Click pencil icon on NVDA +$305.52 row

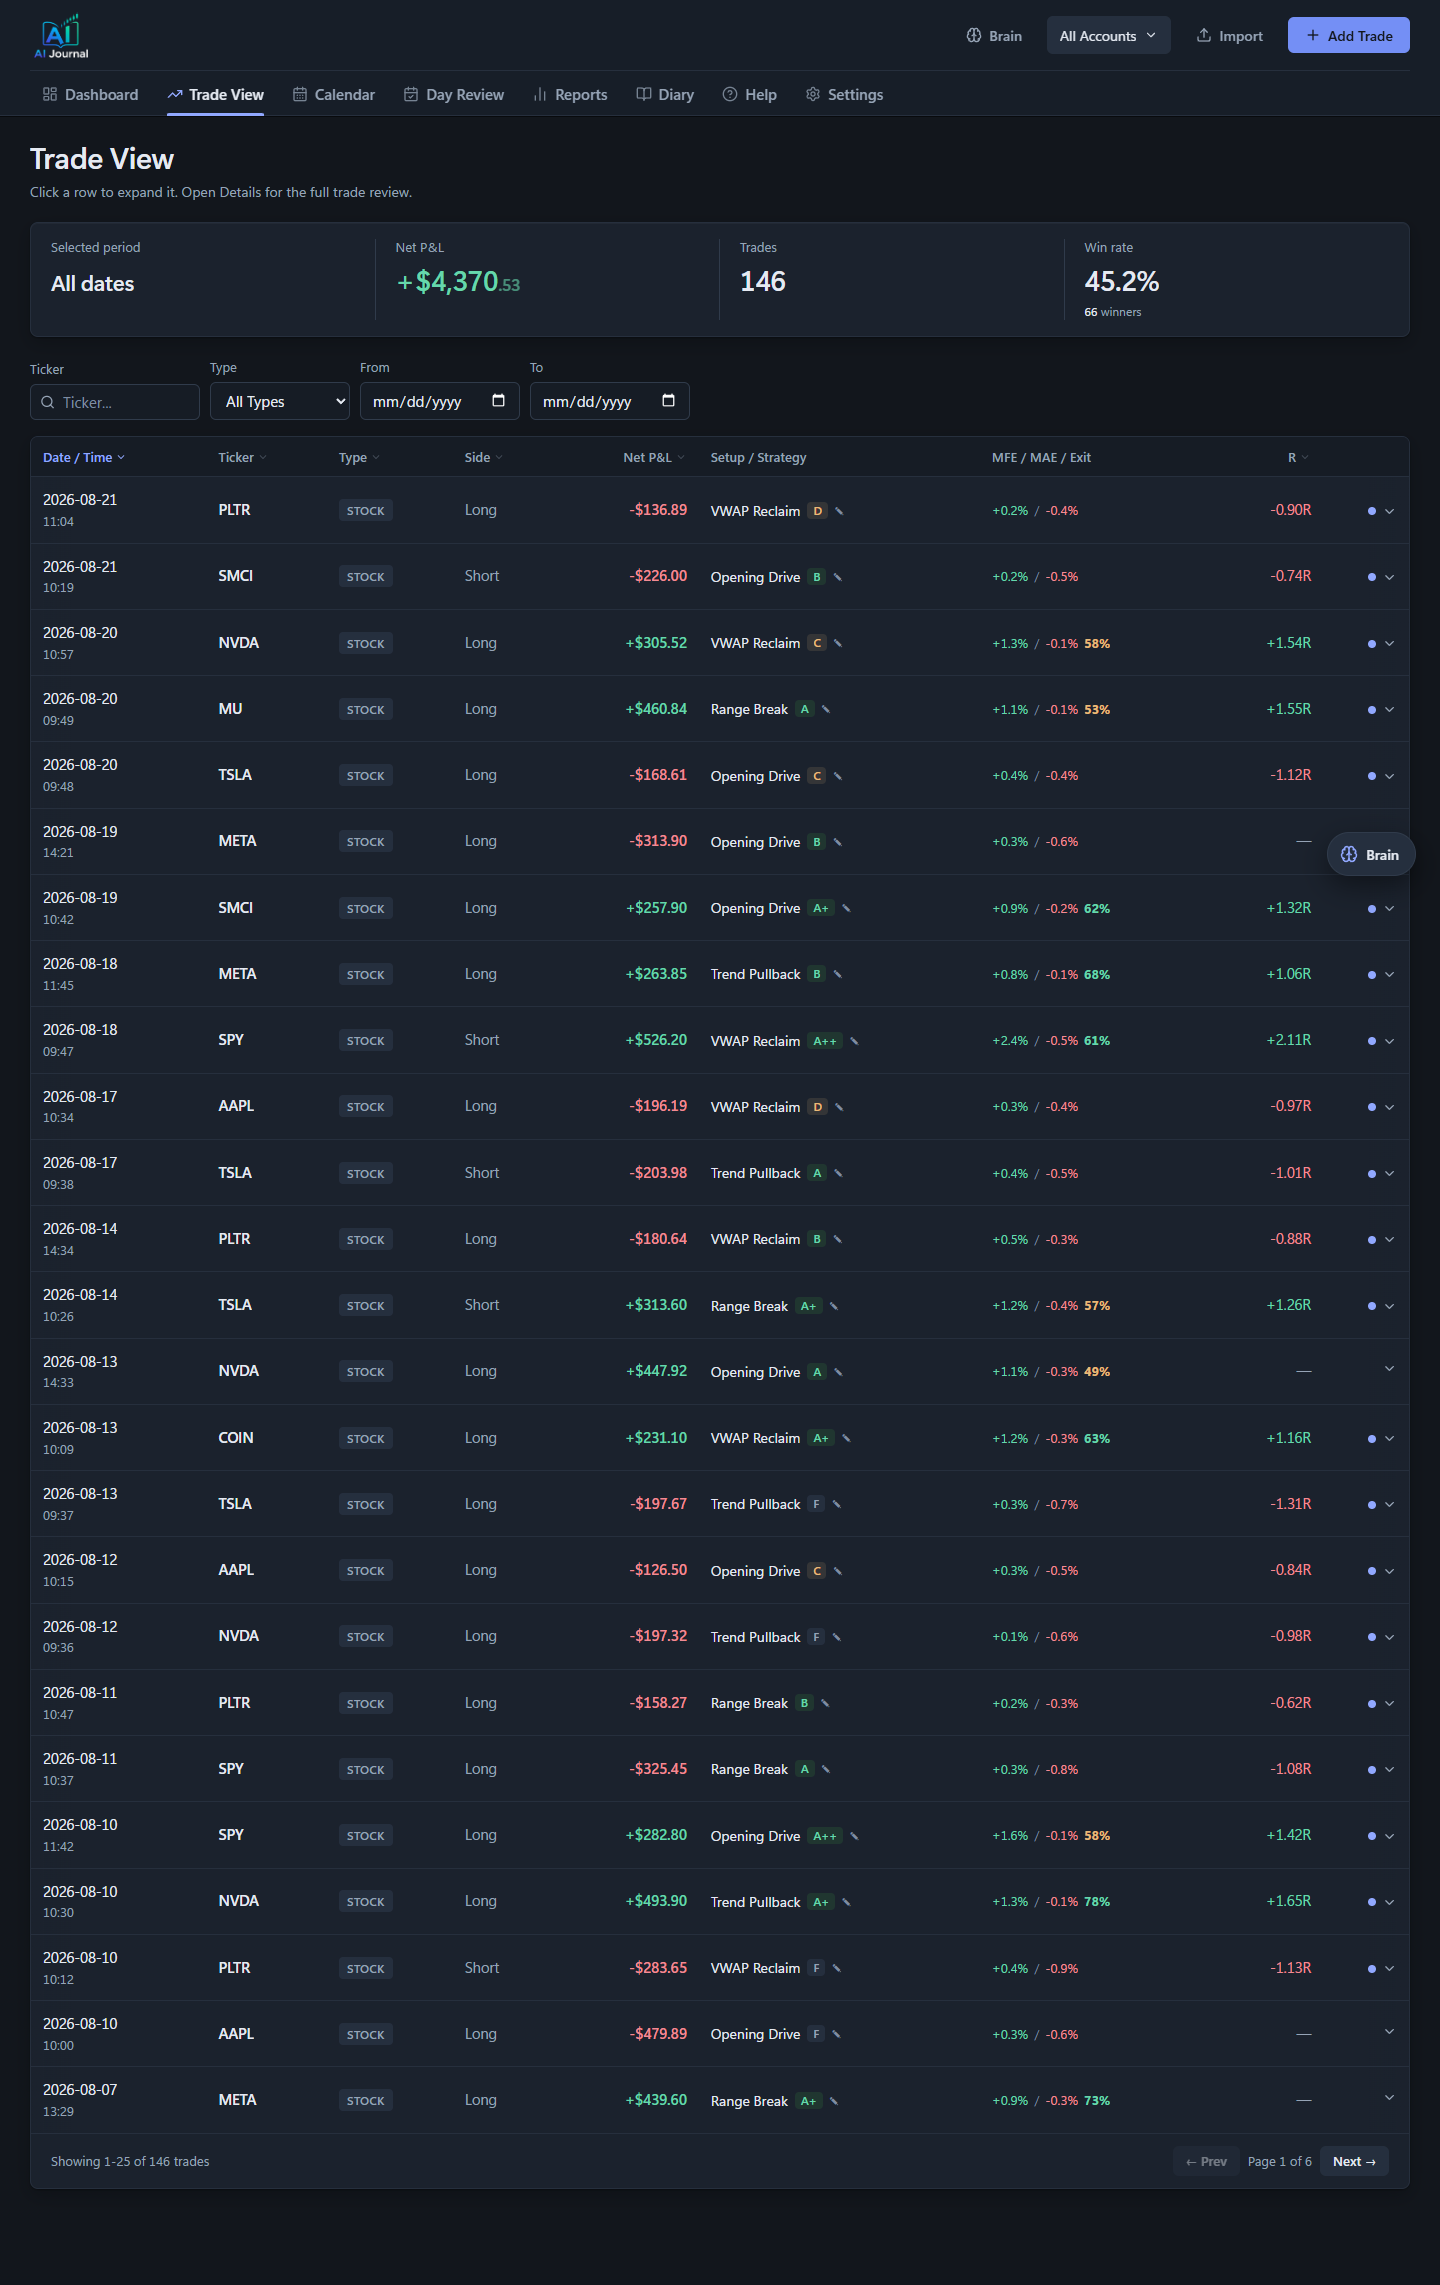[x=837, y=643]
